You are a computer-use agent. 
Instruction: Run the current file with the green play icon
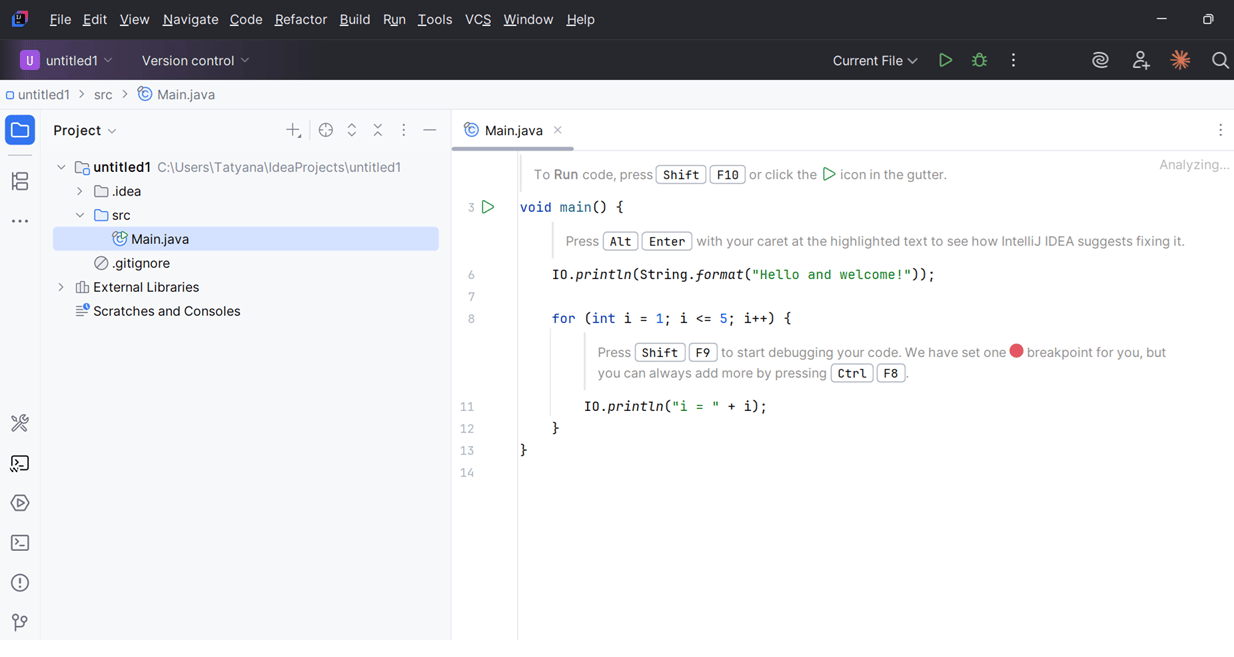point(945,60)
